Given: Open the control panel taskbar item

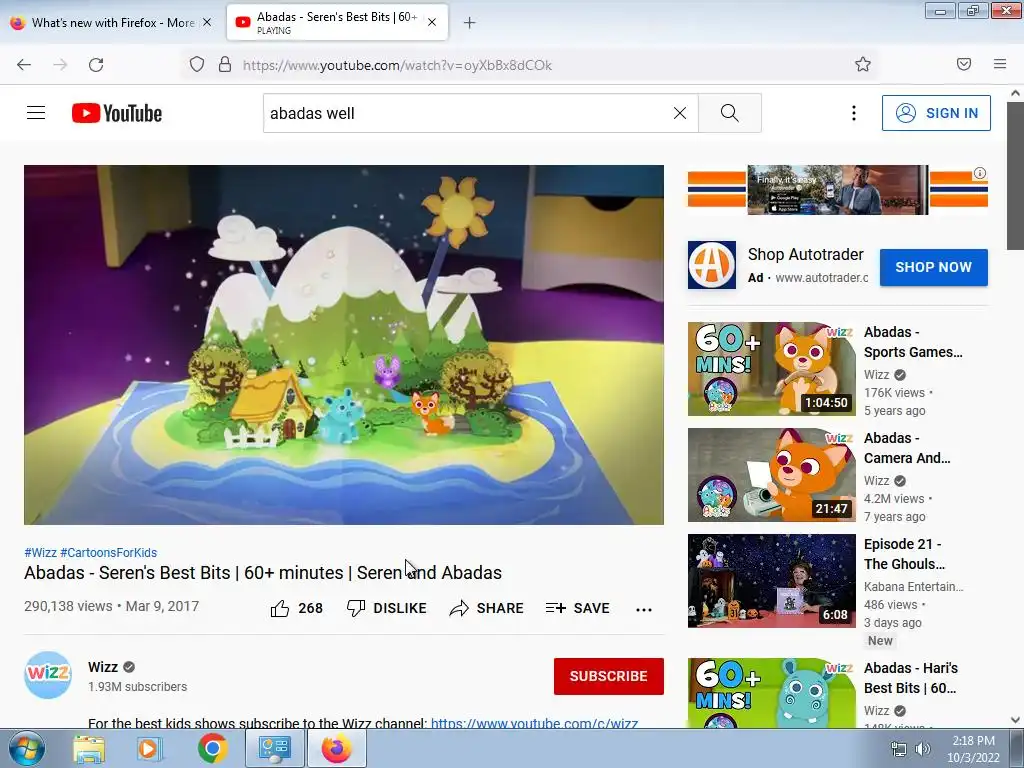Looking at the screenshot, I should [x=274, y=748].
